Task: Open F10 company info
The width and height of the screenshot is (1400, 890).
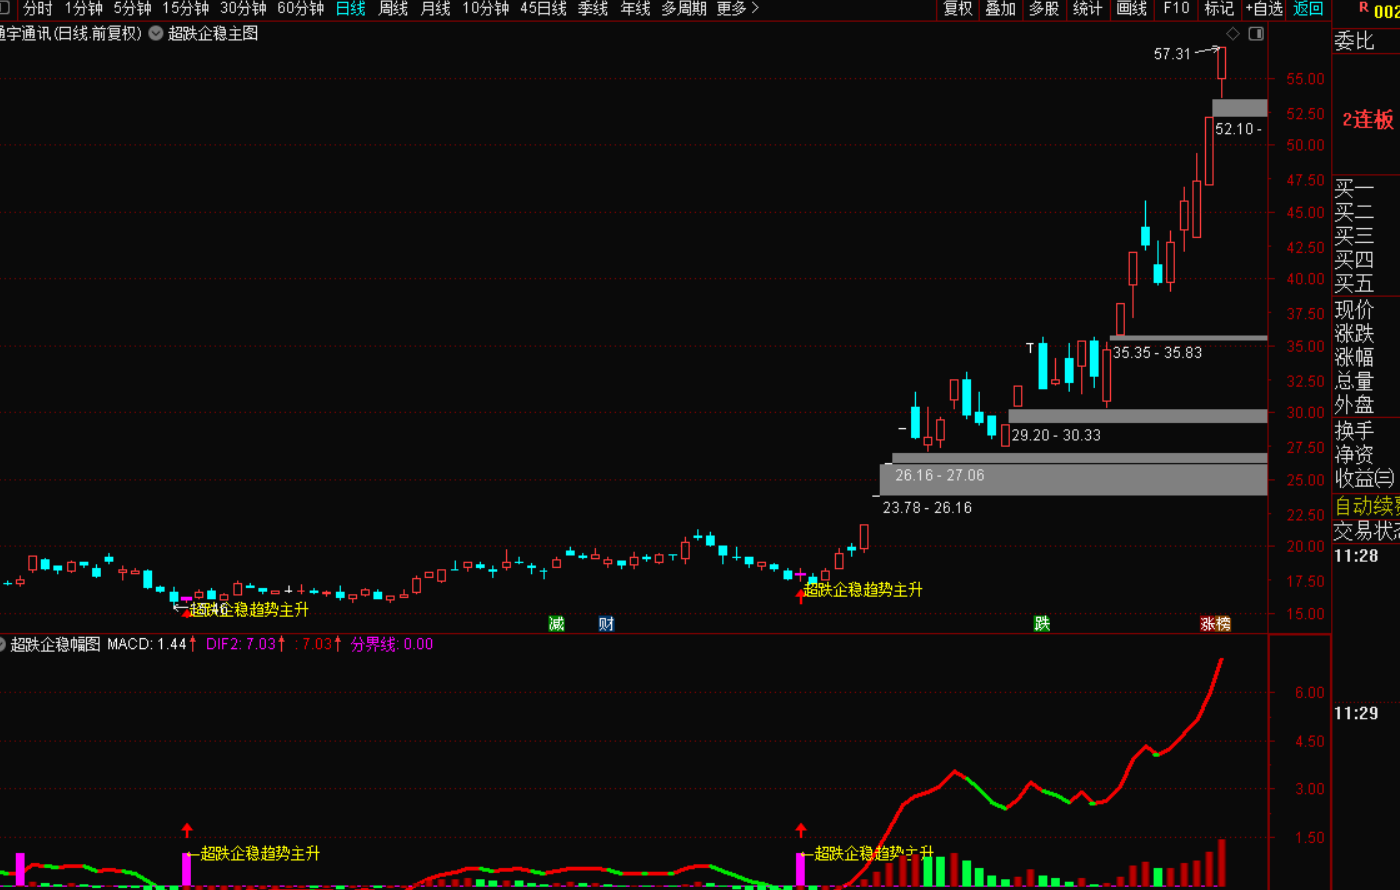Action: coord(1176,9)
